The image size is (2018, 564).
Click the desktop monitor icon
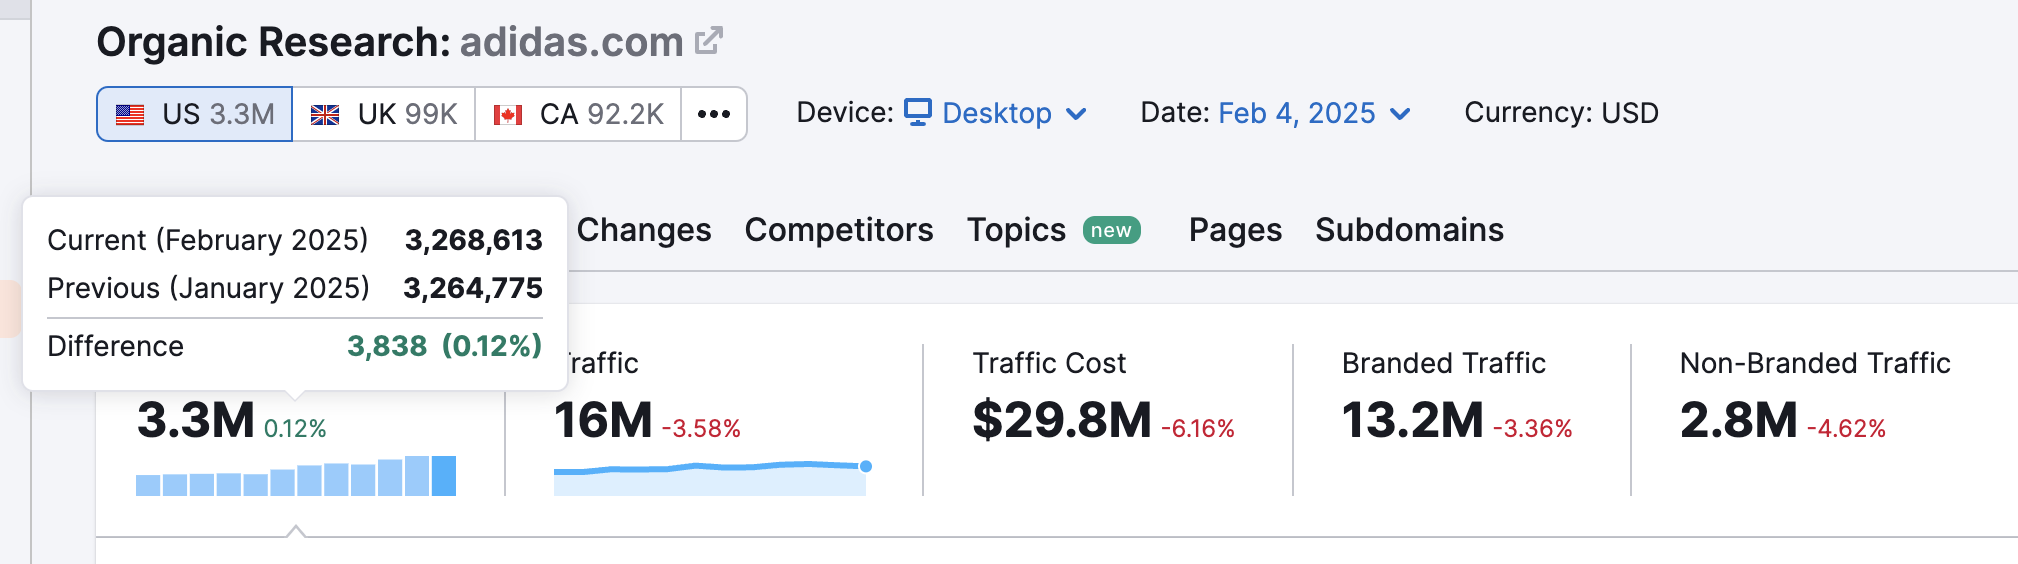(x=918, y=112)
